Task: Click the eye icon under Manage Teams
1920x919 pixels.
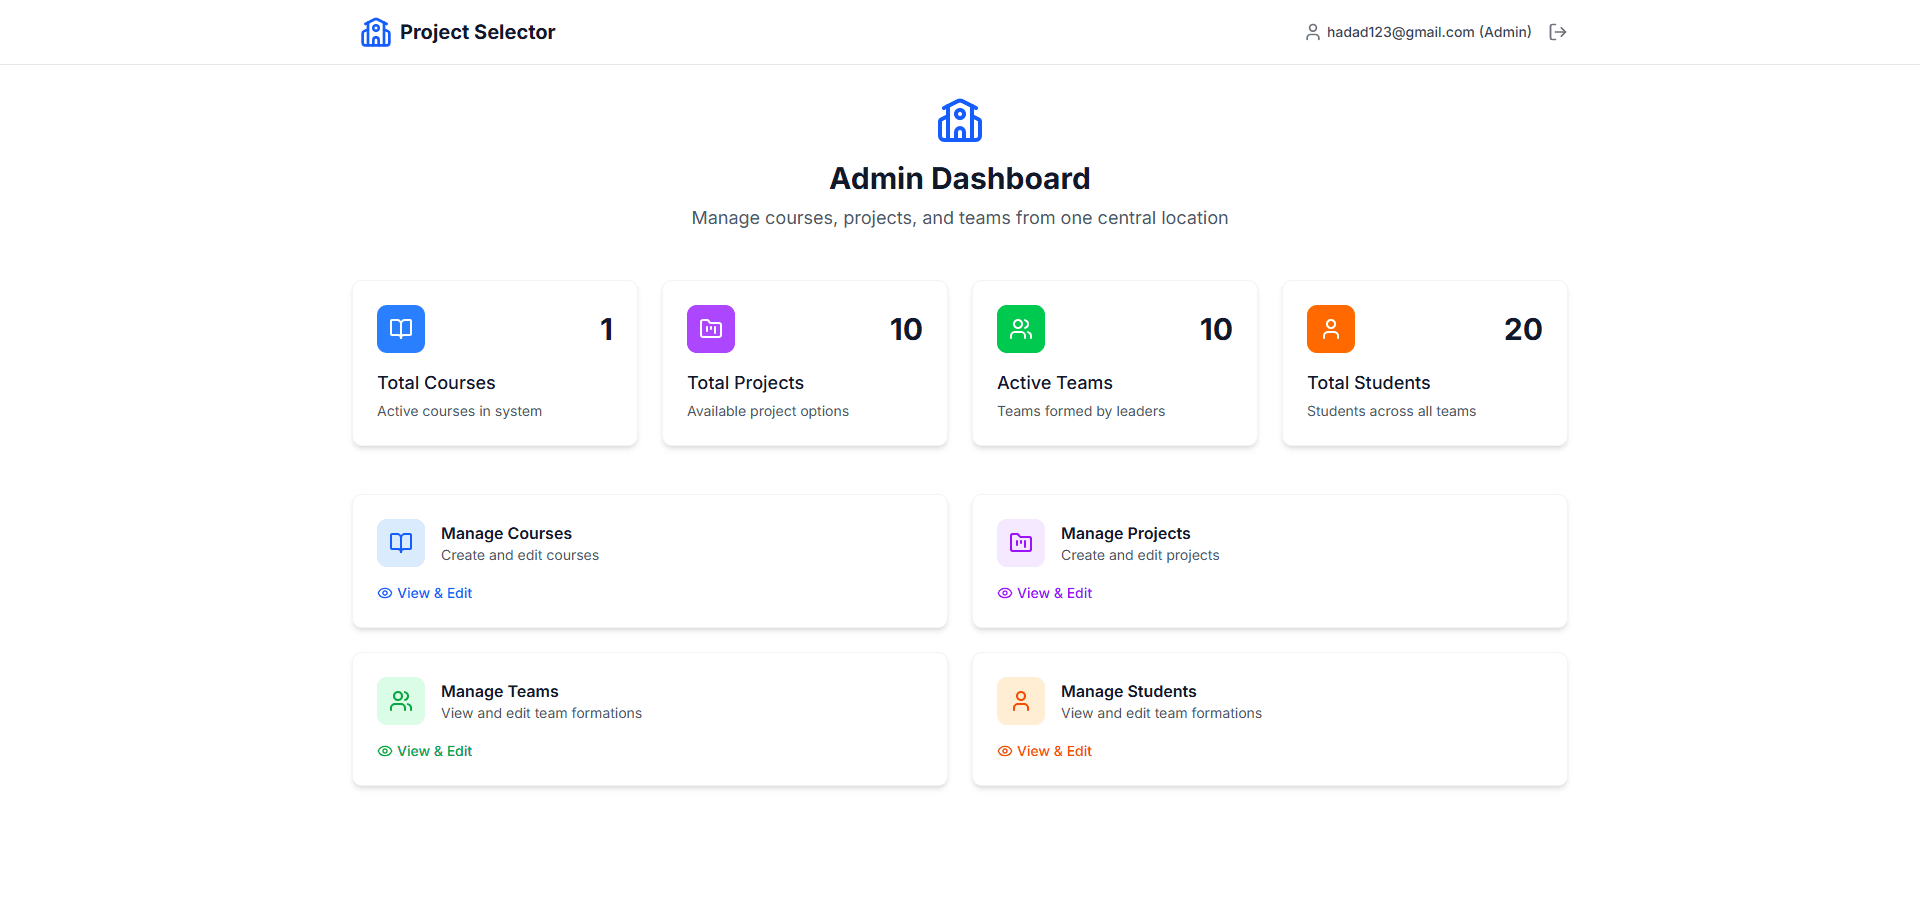Action: (x=383, y=751)
